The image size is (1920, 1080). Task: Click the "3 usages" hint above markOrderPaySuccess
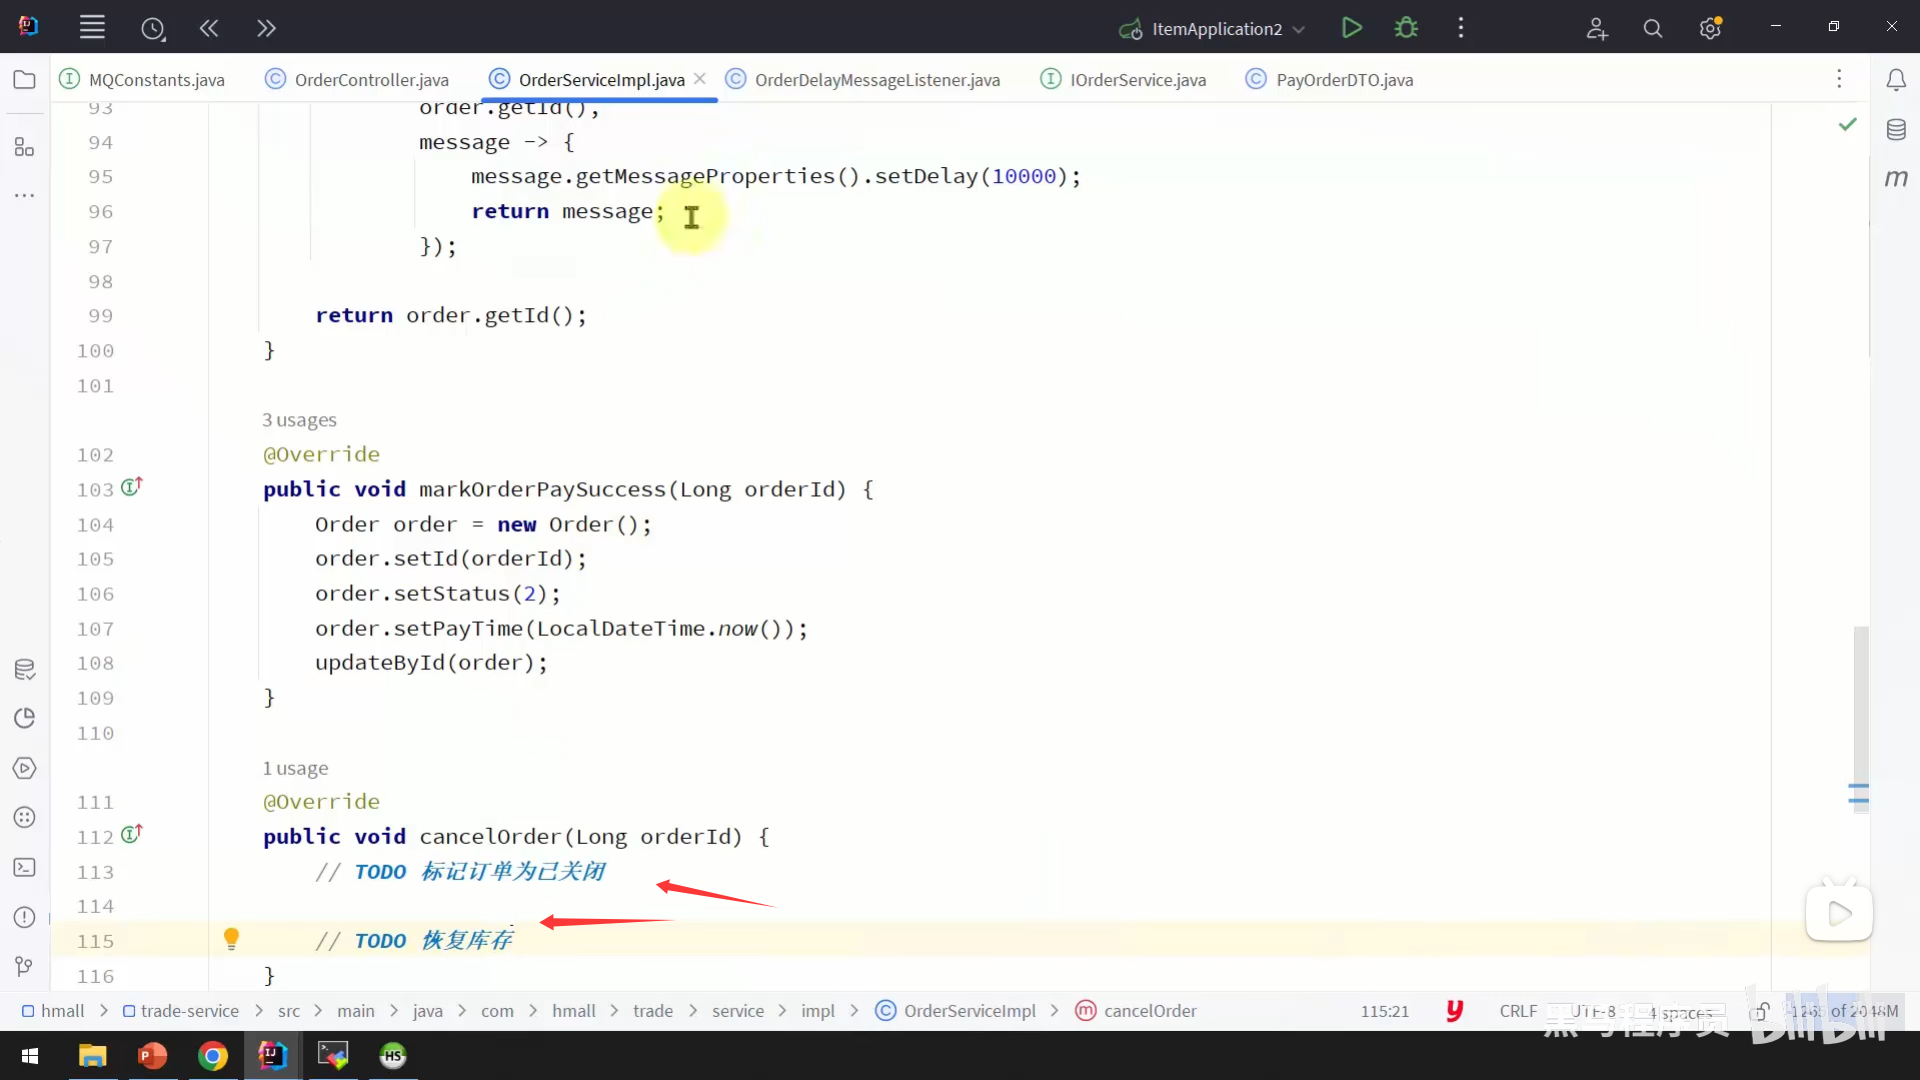coord(299,420)
